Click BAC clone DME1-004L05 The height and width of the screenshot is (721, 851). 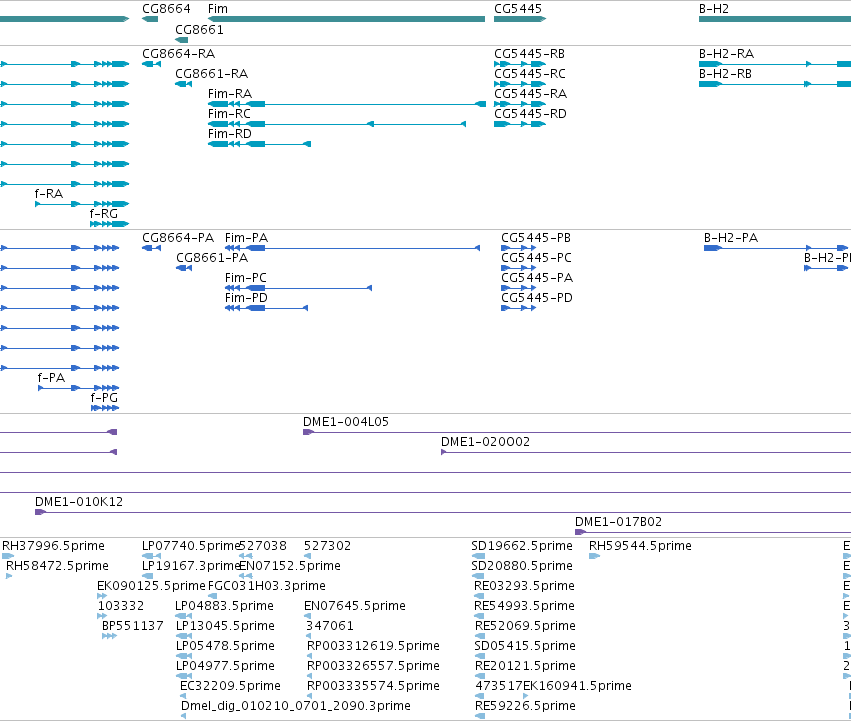tap(346, 422)
